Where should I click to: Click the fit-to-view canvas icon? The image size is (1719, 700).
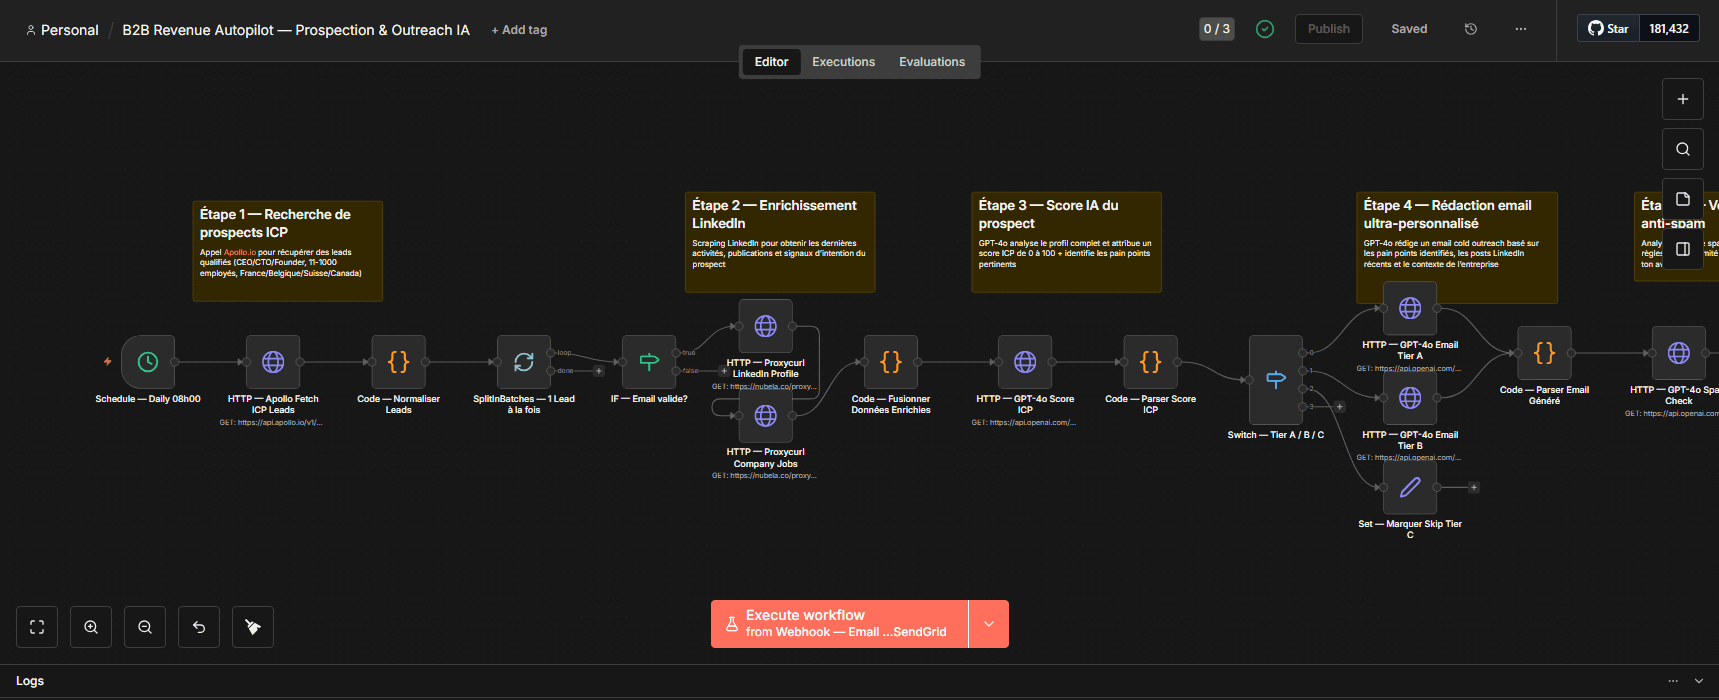point(37,627)
